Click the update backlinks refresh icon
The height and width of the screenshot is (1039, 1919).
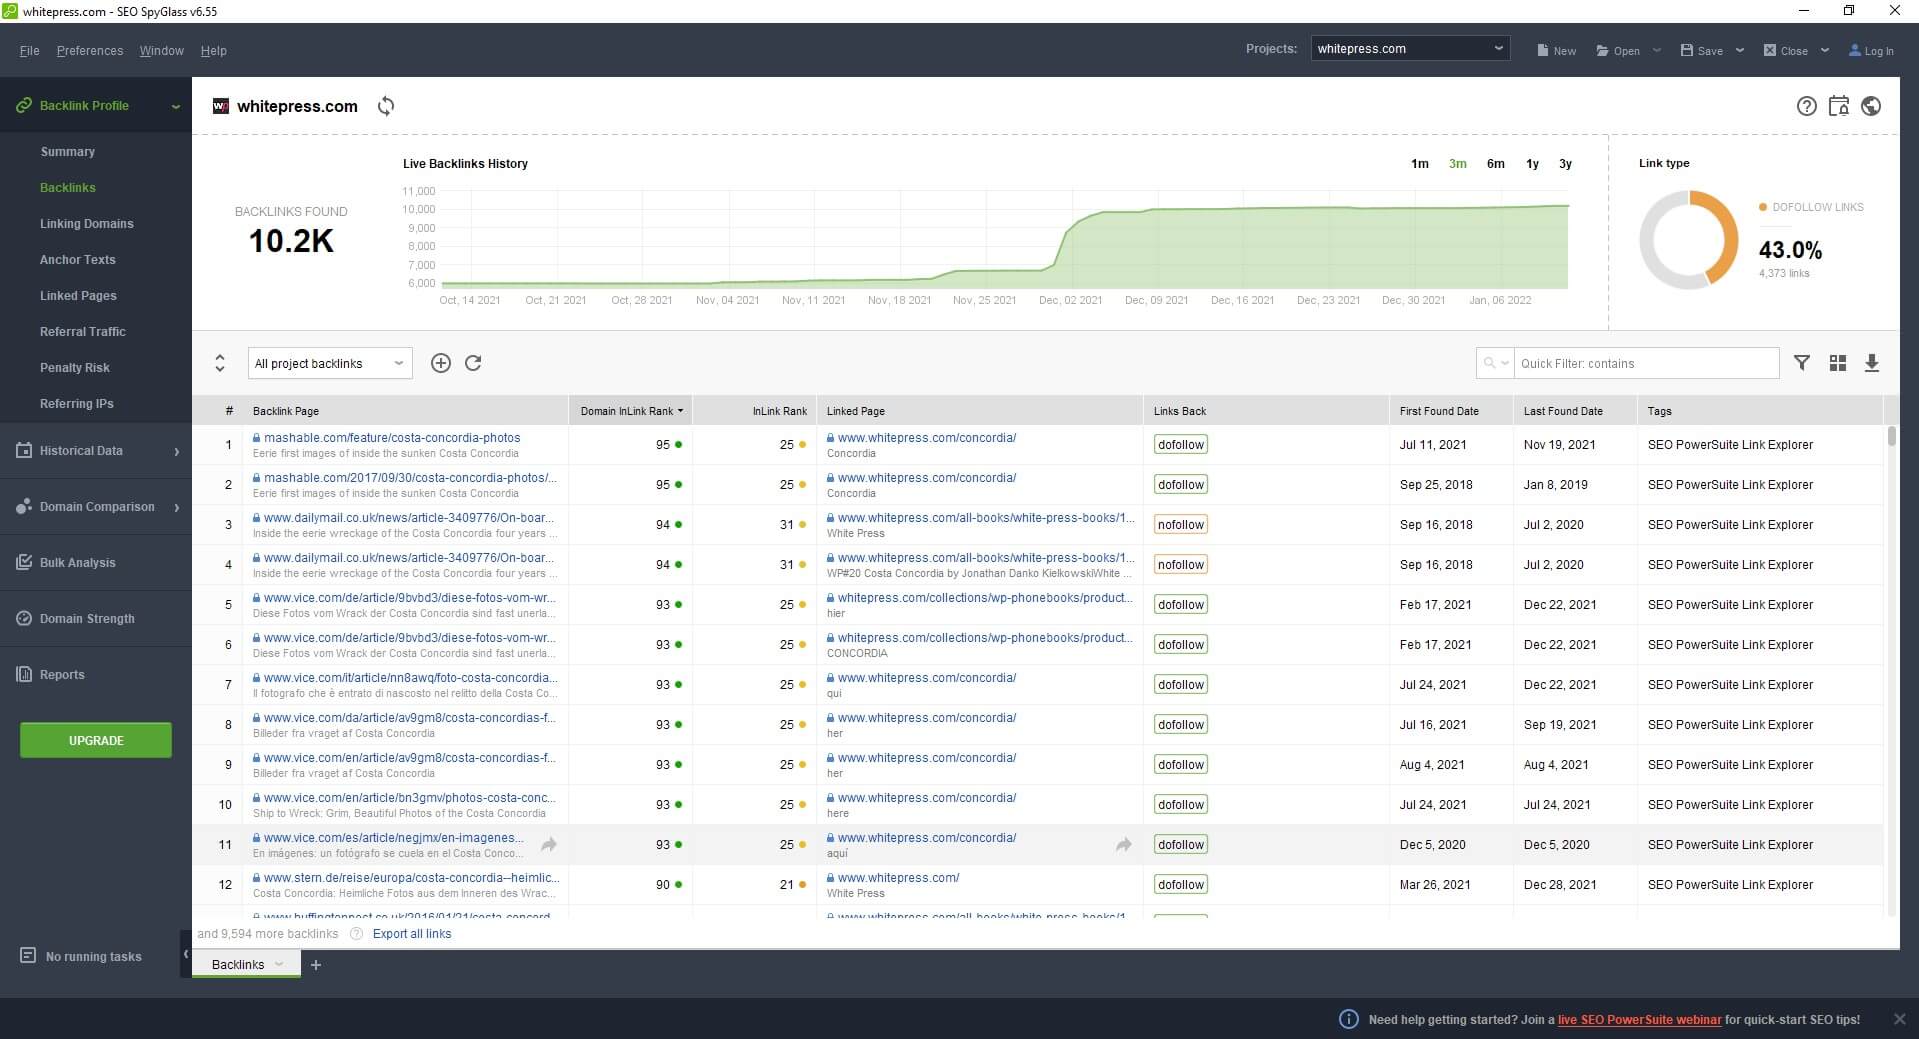tap(473, 363)
